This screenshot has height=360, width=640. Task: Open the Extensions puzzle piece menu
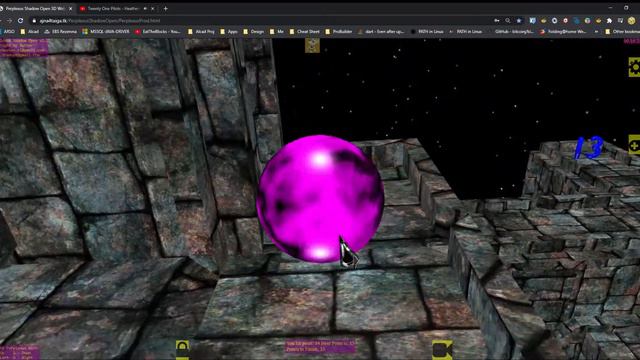[x=609, y=20]
